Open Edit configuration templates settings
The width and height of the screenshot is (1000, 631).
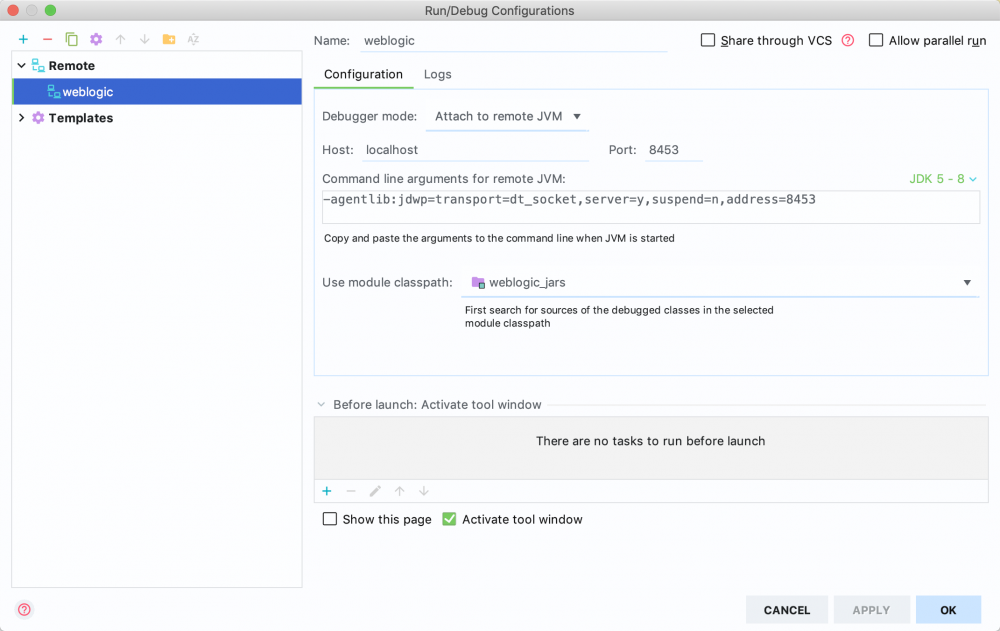[x=94, y=39]
